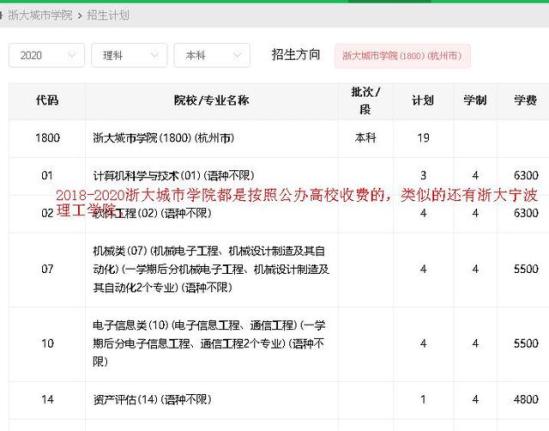Click the 院校/专业名称 column header
This screenshot has width=549, height=431.
[x=211, y=101]
